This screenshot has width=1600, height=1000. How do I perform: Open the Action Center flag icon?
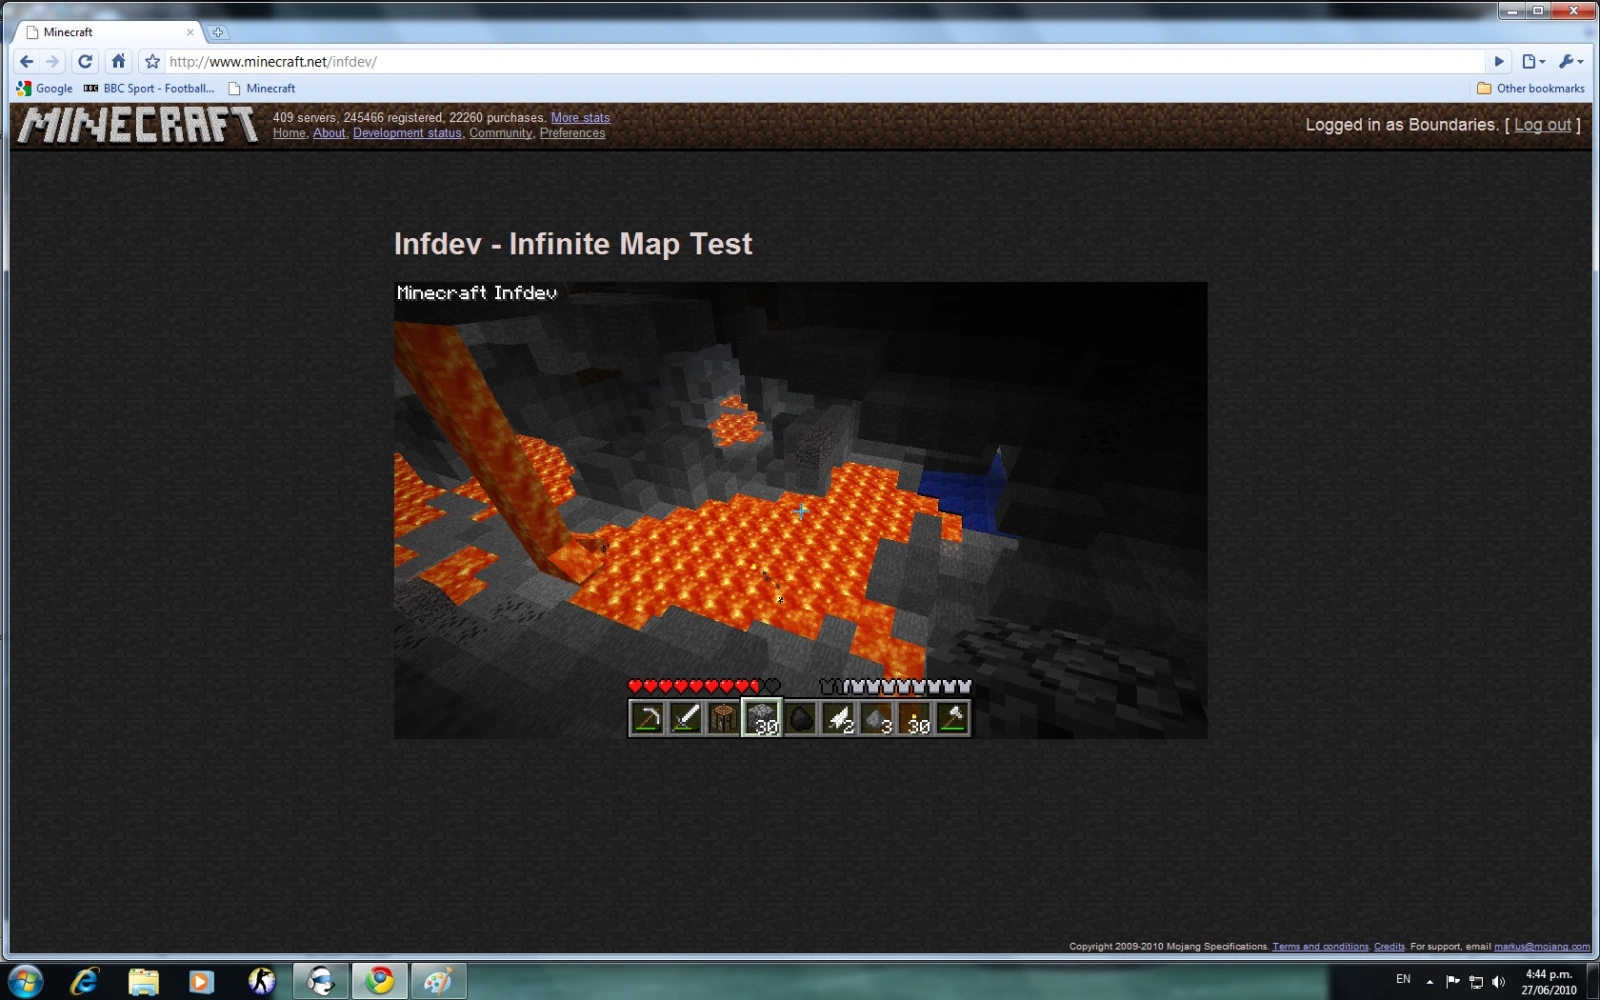pos(1453,981)
